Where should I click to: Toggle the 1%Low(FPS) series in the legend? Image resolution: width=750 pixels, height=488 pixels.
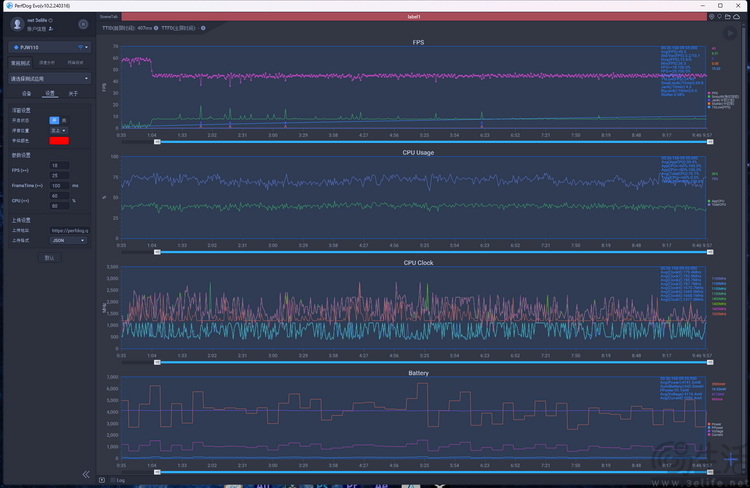(x=719, y=107)
